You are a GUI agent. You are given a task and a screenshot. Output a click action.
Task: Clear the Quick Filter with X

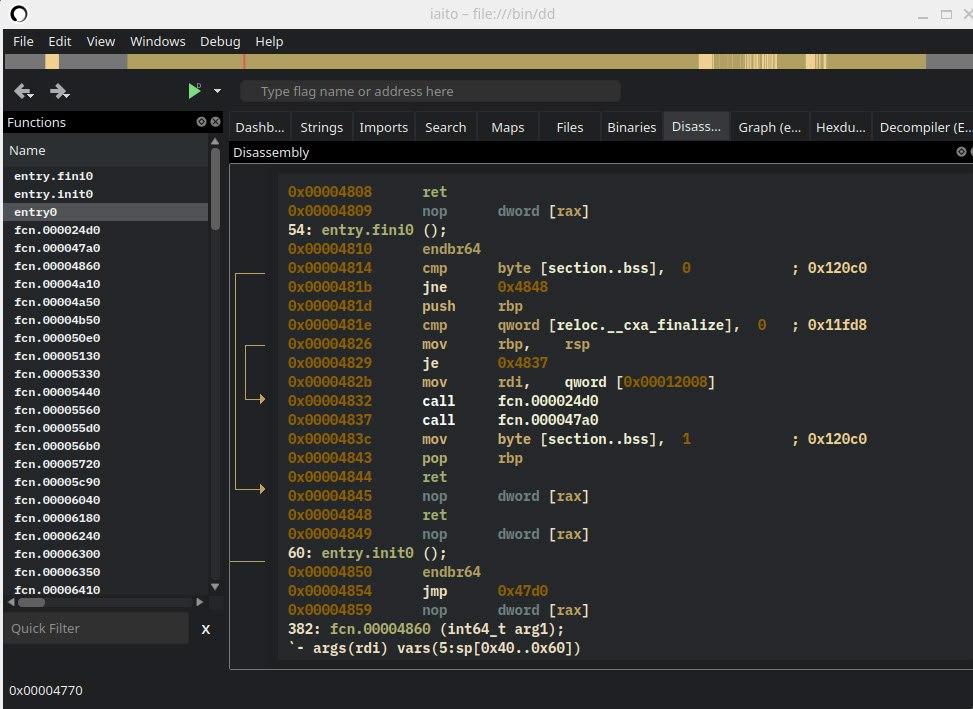[206, 629]
